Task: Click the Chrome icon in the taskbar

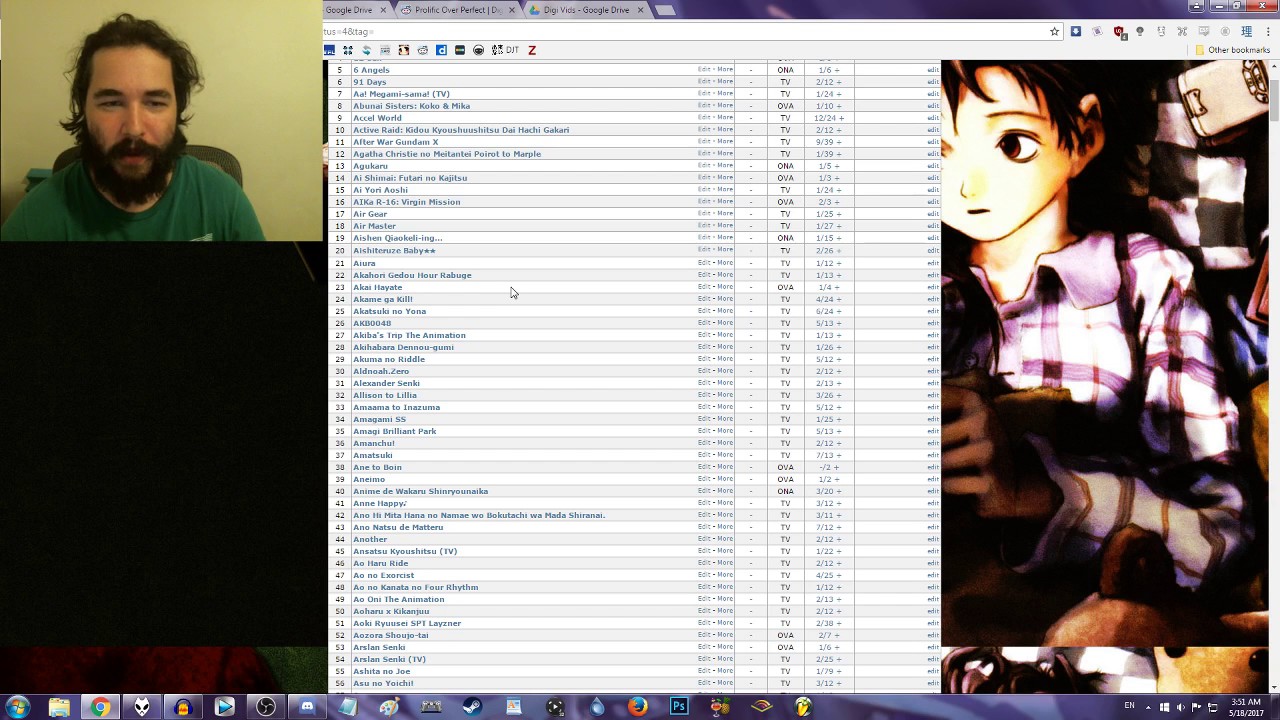Action: point(100,707)
